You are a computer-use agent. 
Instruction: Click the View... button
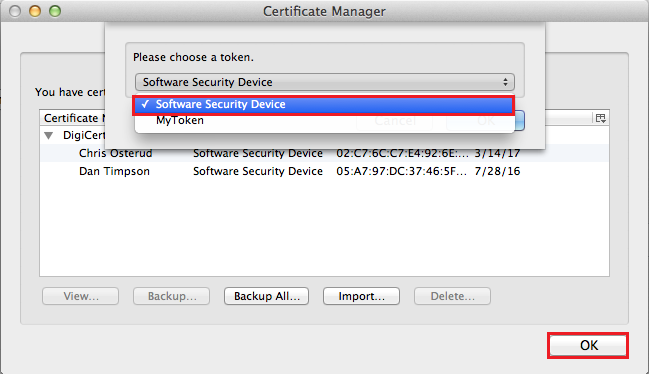coord(81,296)
